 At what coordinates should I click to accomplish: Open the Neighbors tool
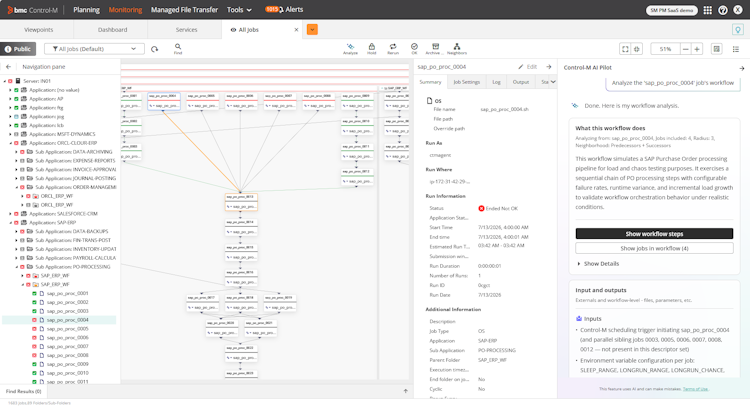(457, 48)
